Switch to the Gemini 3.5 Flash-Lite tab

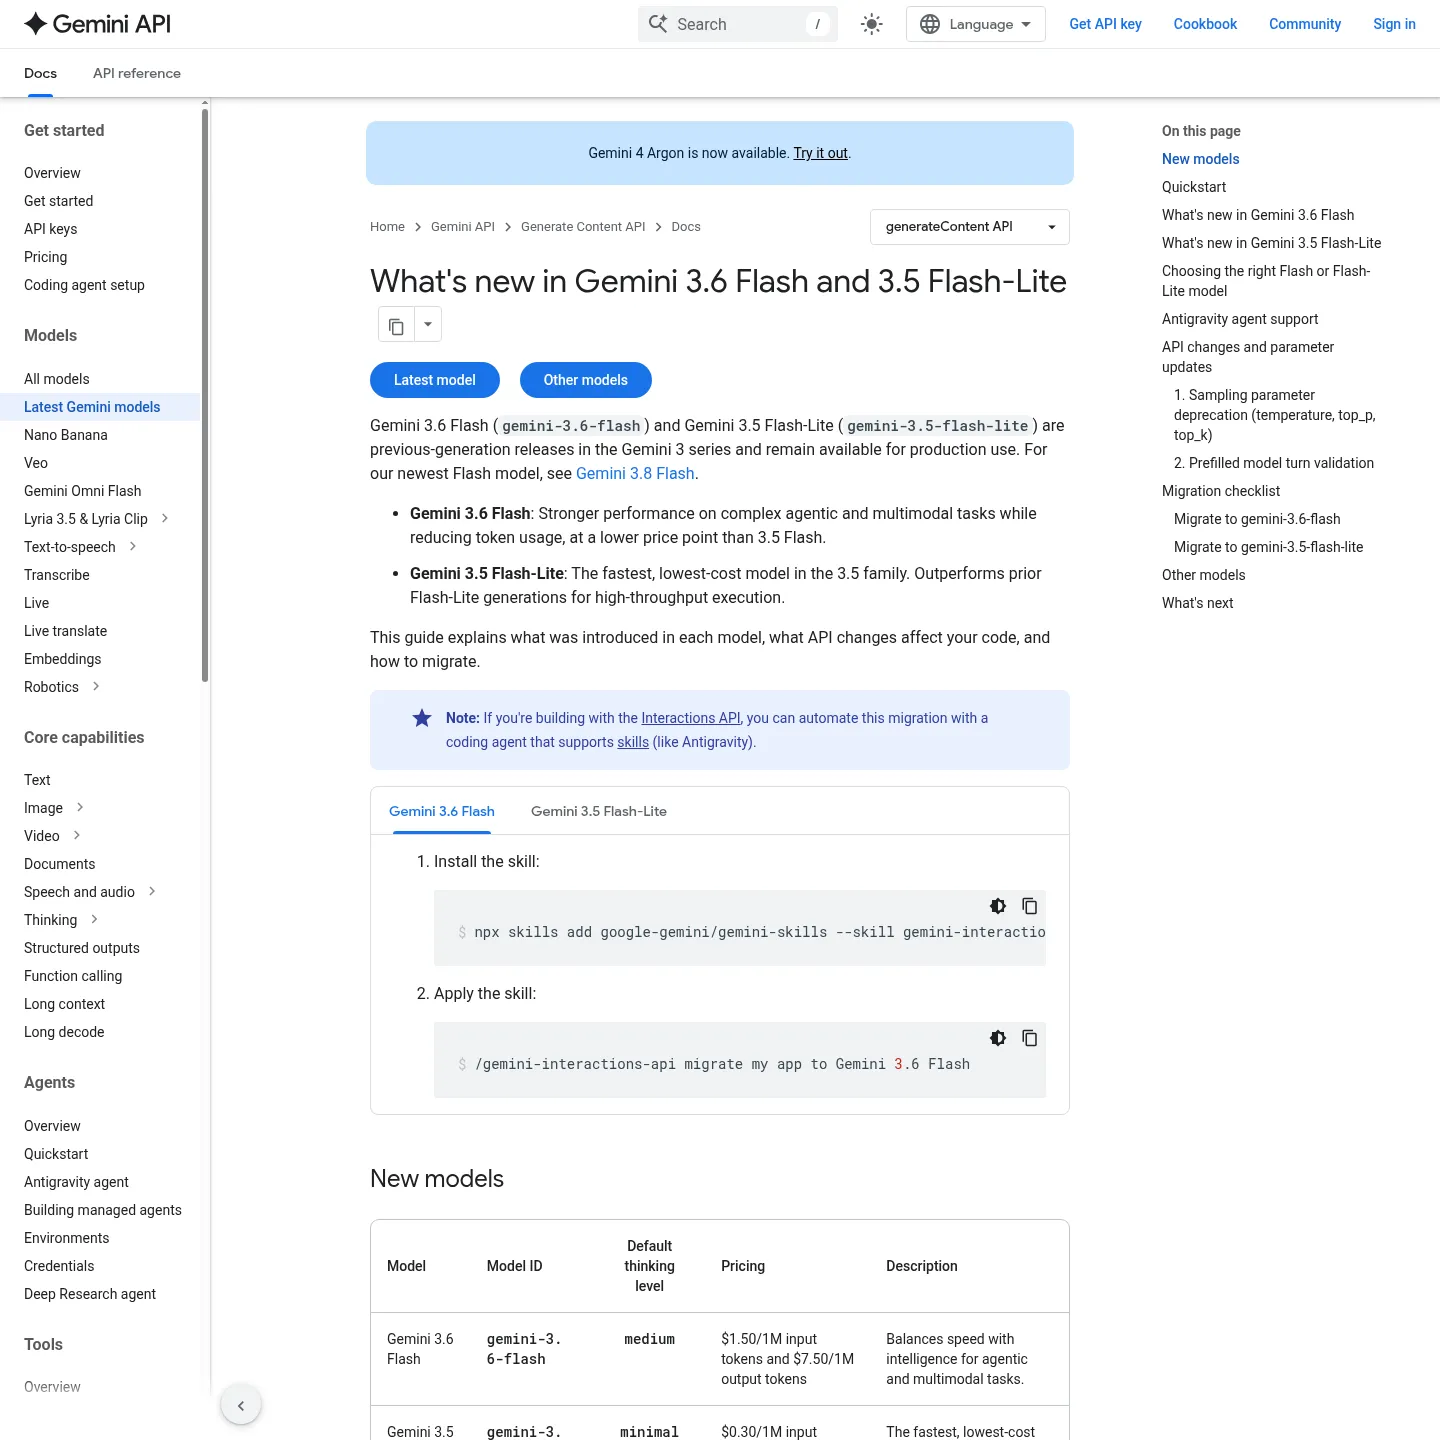coord(599,811)
